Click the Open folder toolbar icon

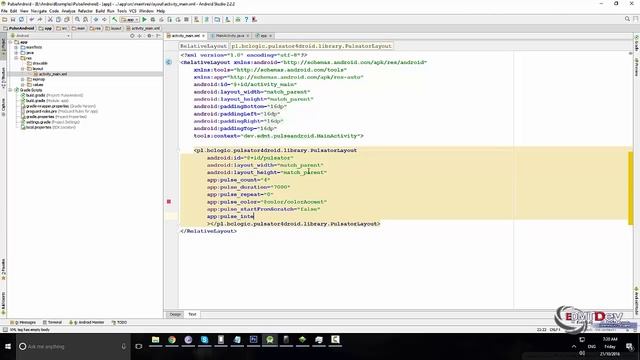[5, 19]
